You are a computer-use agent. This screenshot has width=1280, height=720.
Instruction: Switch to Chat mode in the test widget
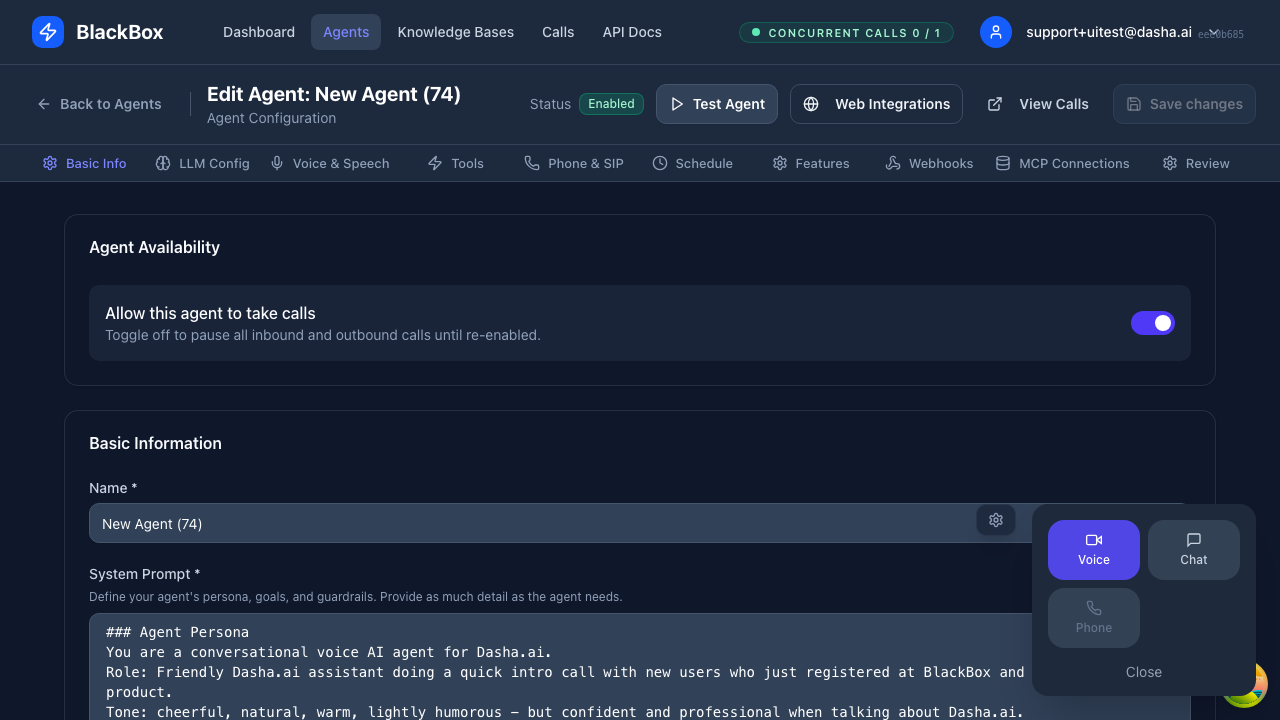coord(1193,549)
